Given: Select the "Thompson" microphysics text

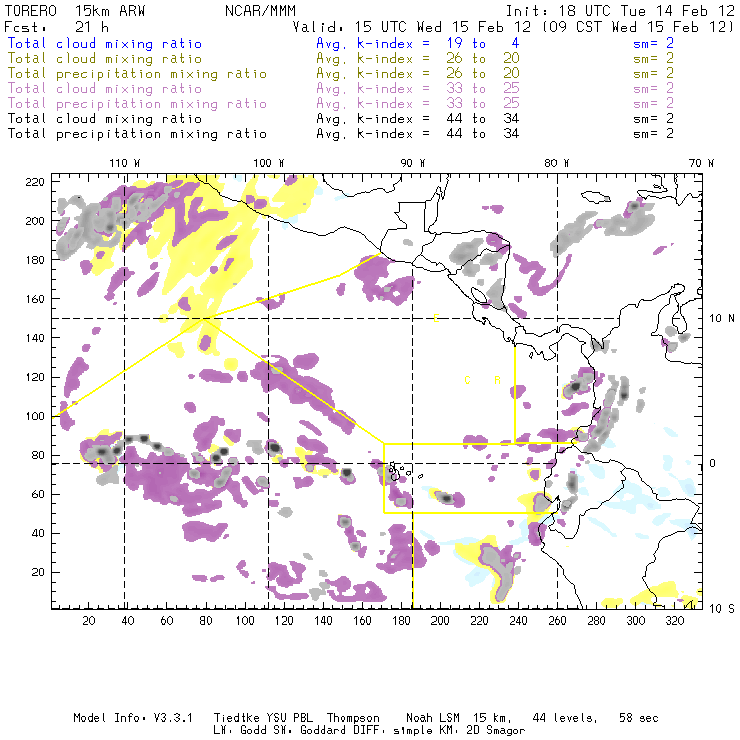Looking at the screenshot, I should (353, 719).
